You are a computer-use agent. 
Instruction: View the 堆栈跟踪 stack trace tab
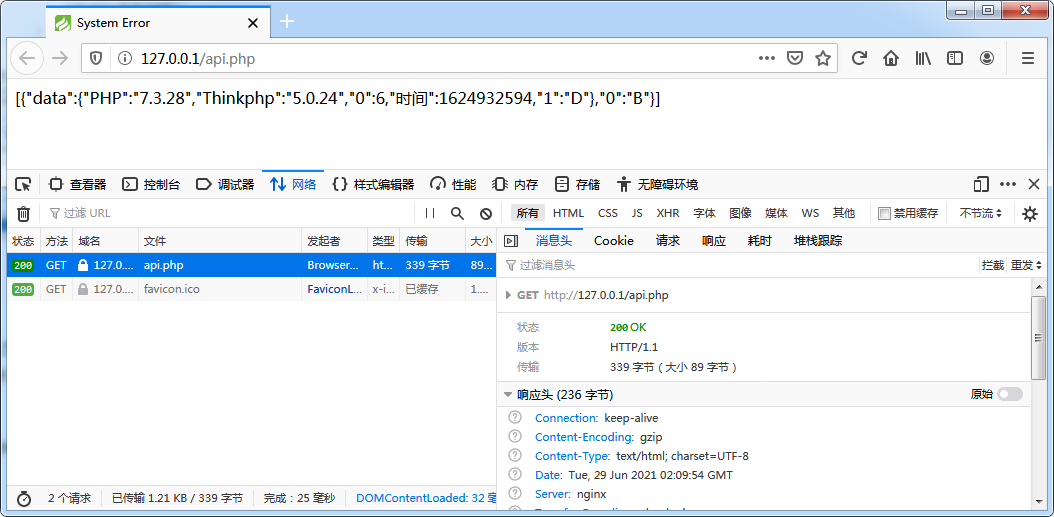pyautogui.click(x=818, y=241)
